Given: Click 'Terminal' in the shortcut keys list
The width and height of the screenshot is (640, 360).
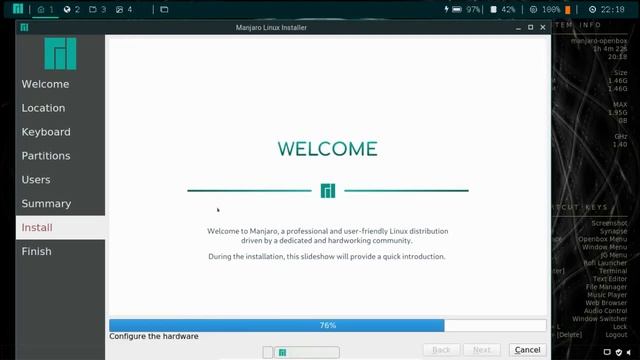Looking at the screenshot, I should point(613,271).
